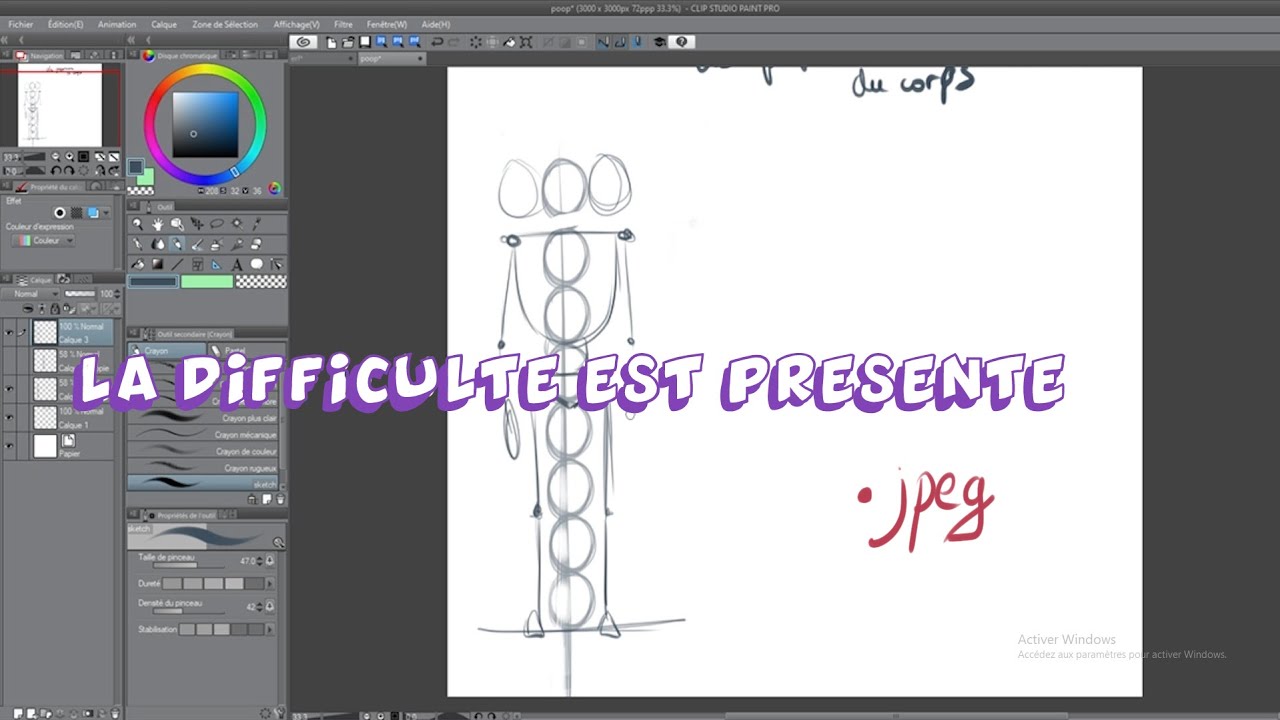1280x720 pixels.
Task: Select the Magic wand auto-select tool
Action: pyautogui.click(x=237, y=224)
